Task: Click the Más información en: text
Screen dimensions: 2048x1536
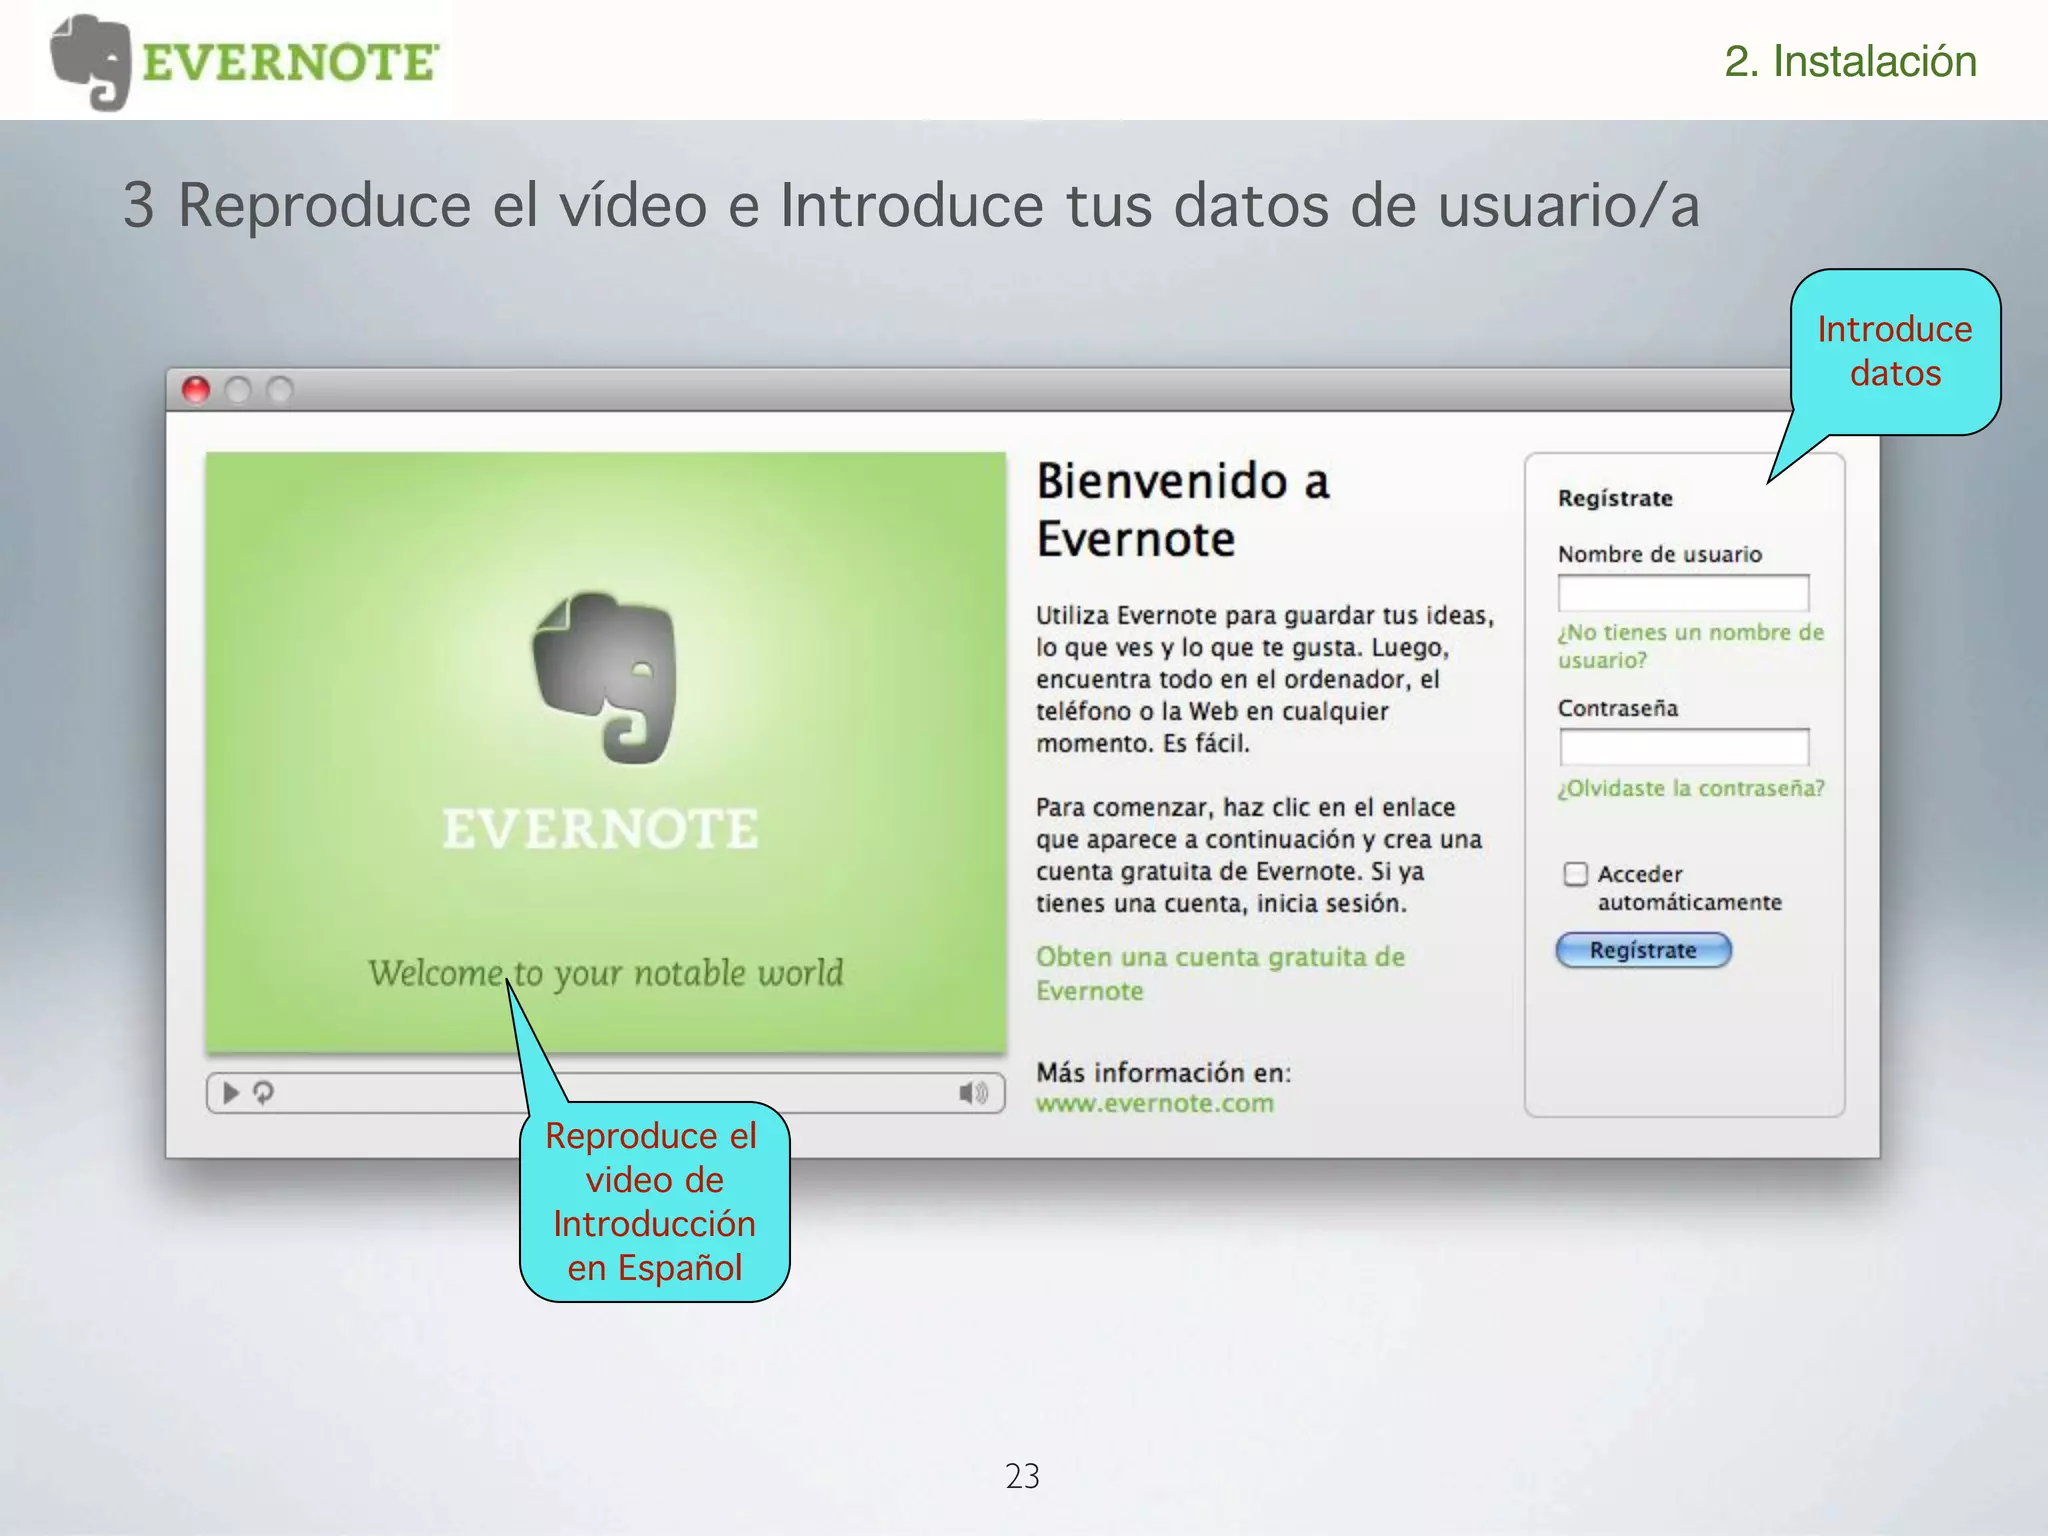Action: (x=1164, y=1073)
